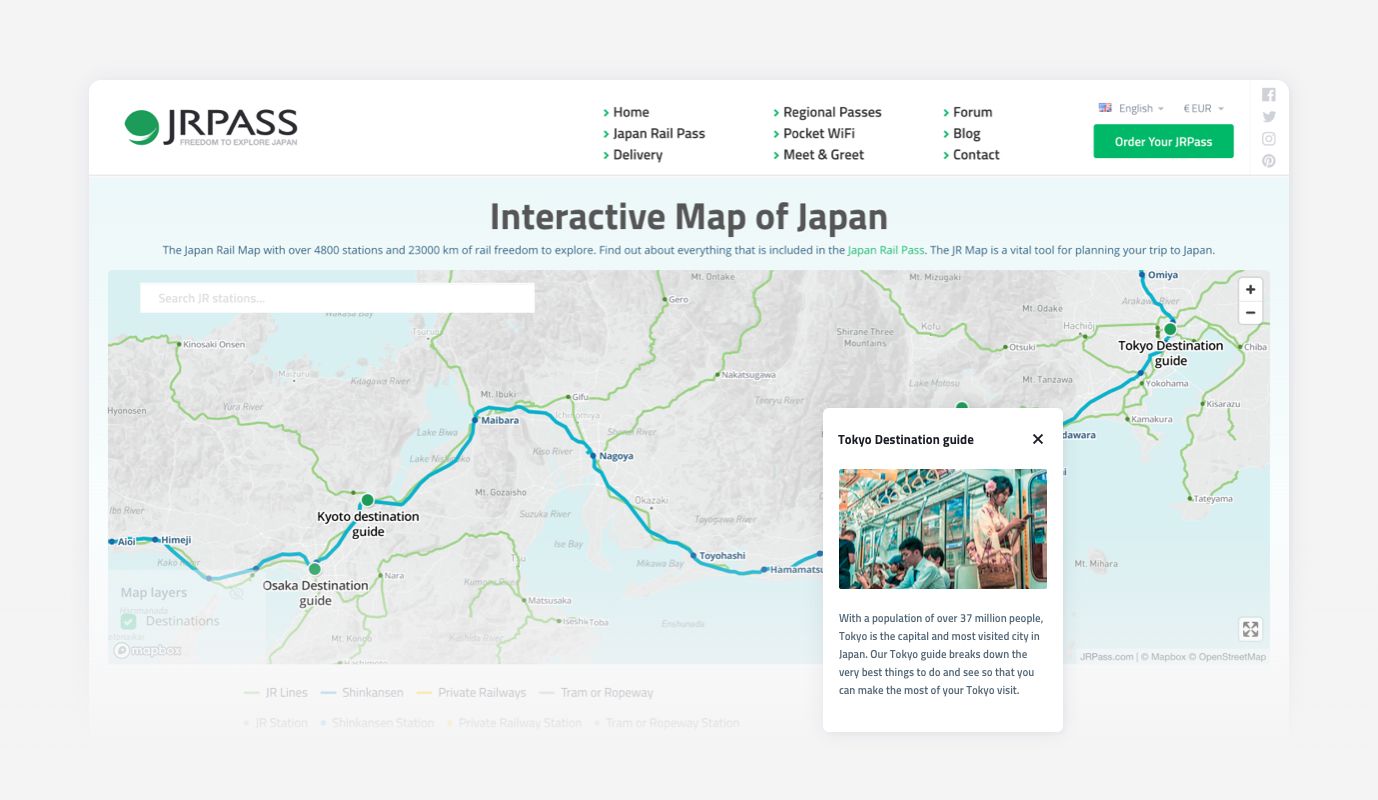Select the Gero station label
The width and height of the screenshot is (1378, 800).
(678, 299)
